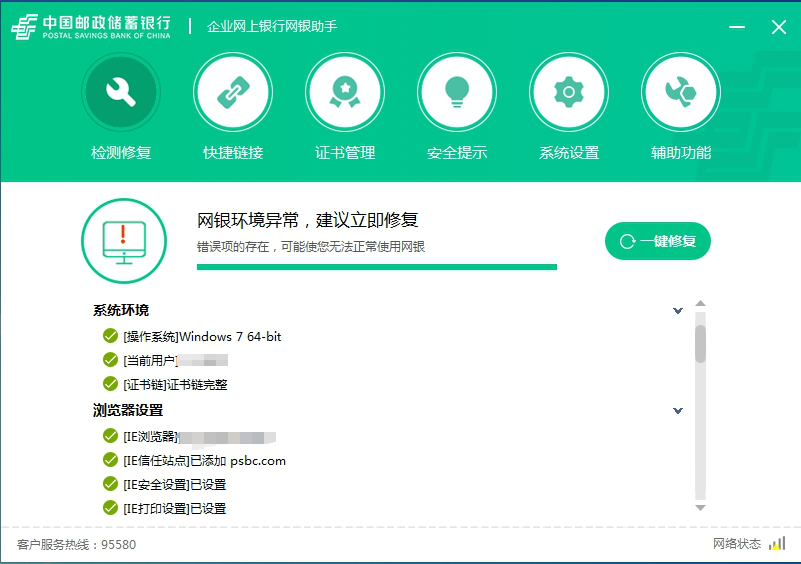Screen dimensions: 801x564
Task: Select the 系统设置 tab label
Action: 569,152
